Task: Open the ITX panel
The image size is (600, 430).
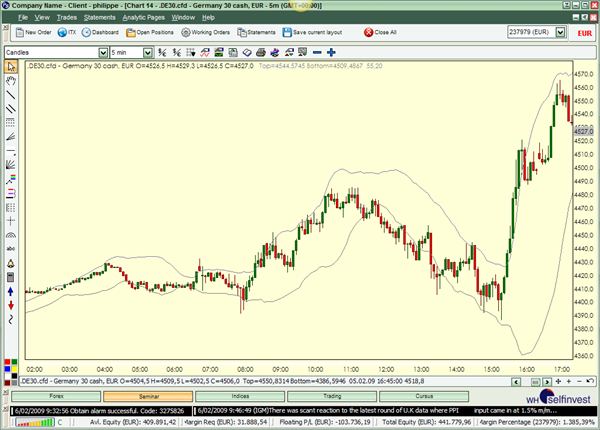Action: point(68,32)
